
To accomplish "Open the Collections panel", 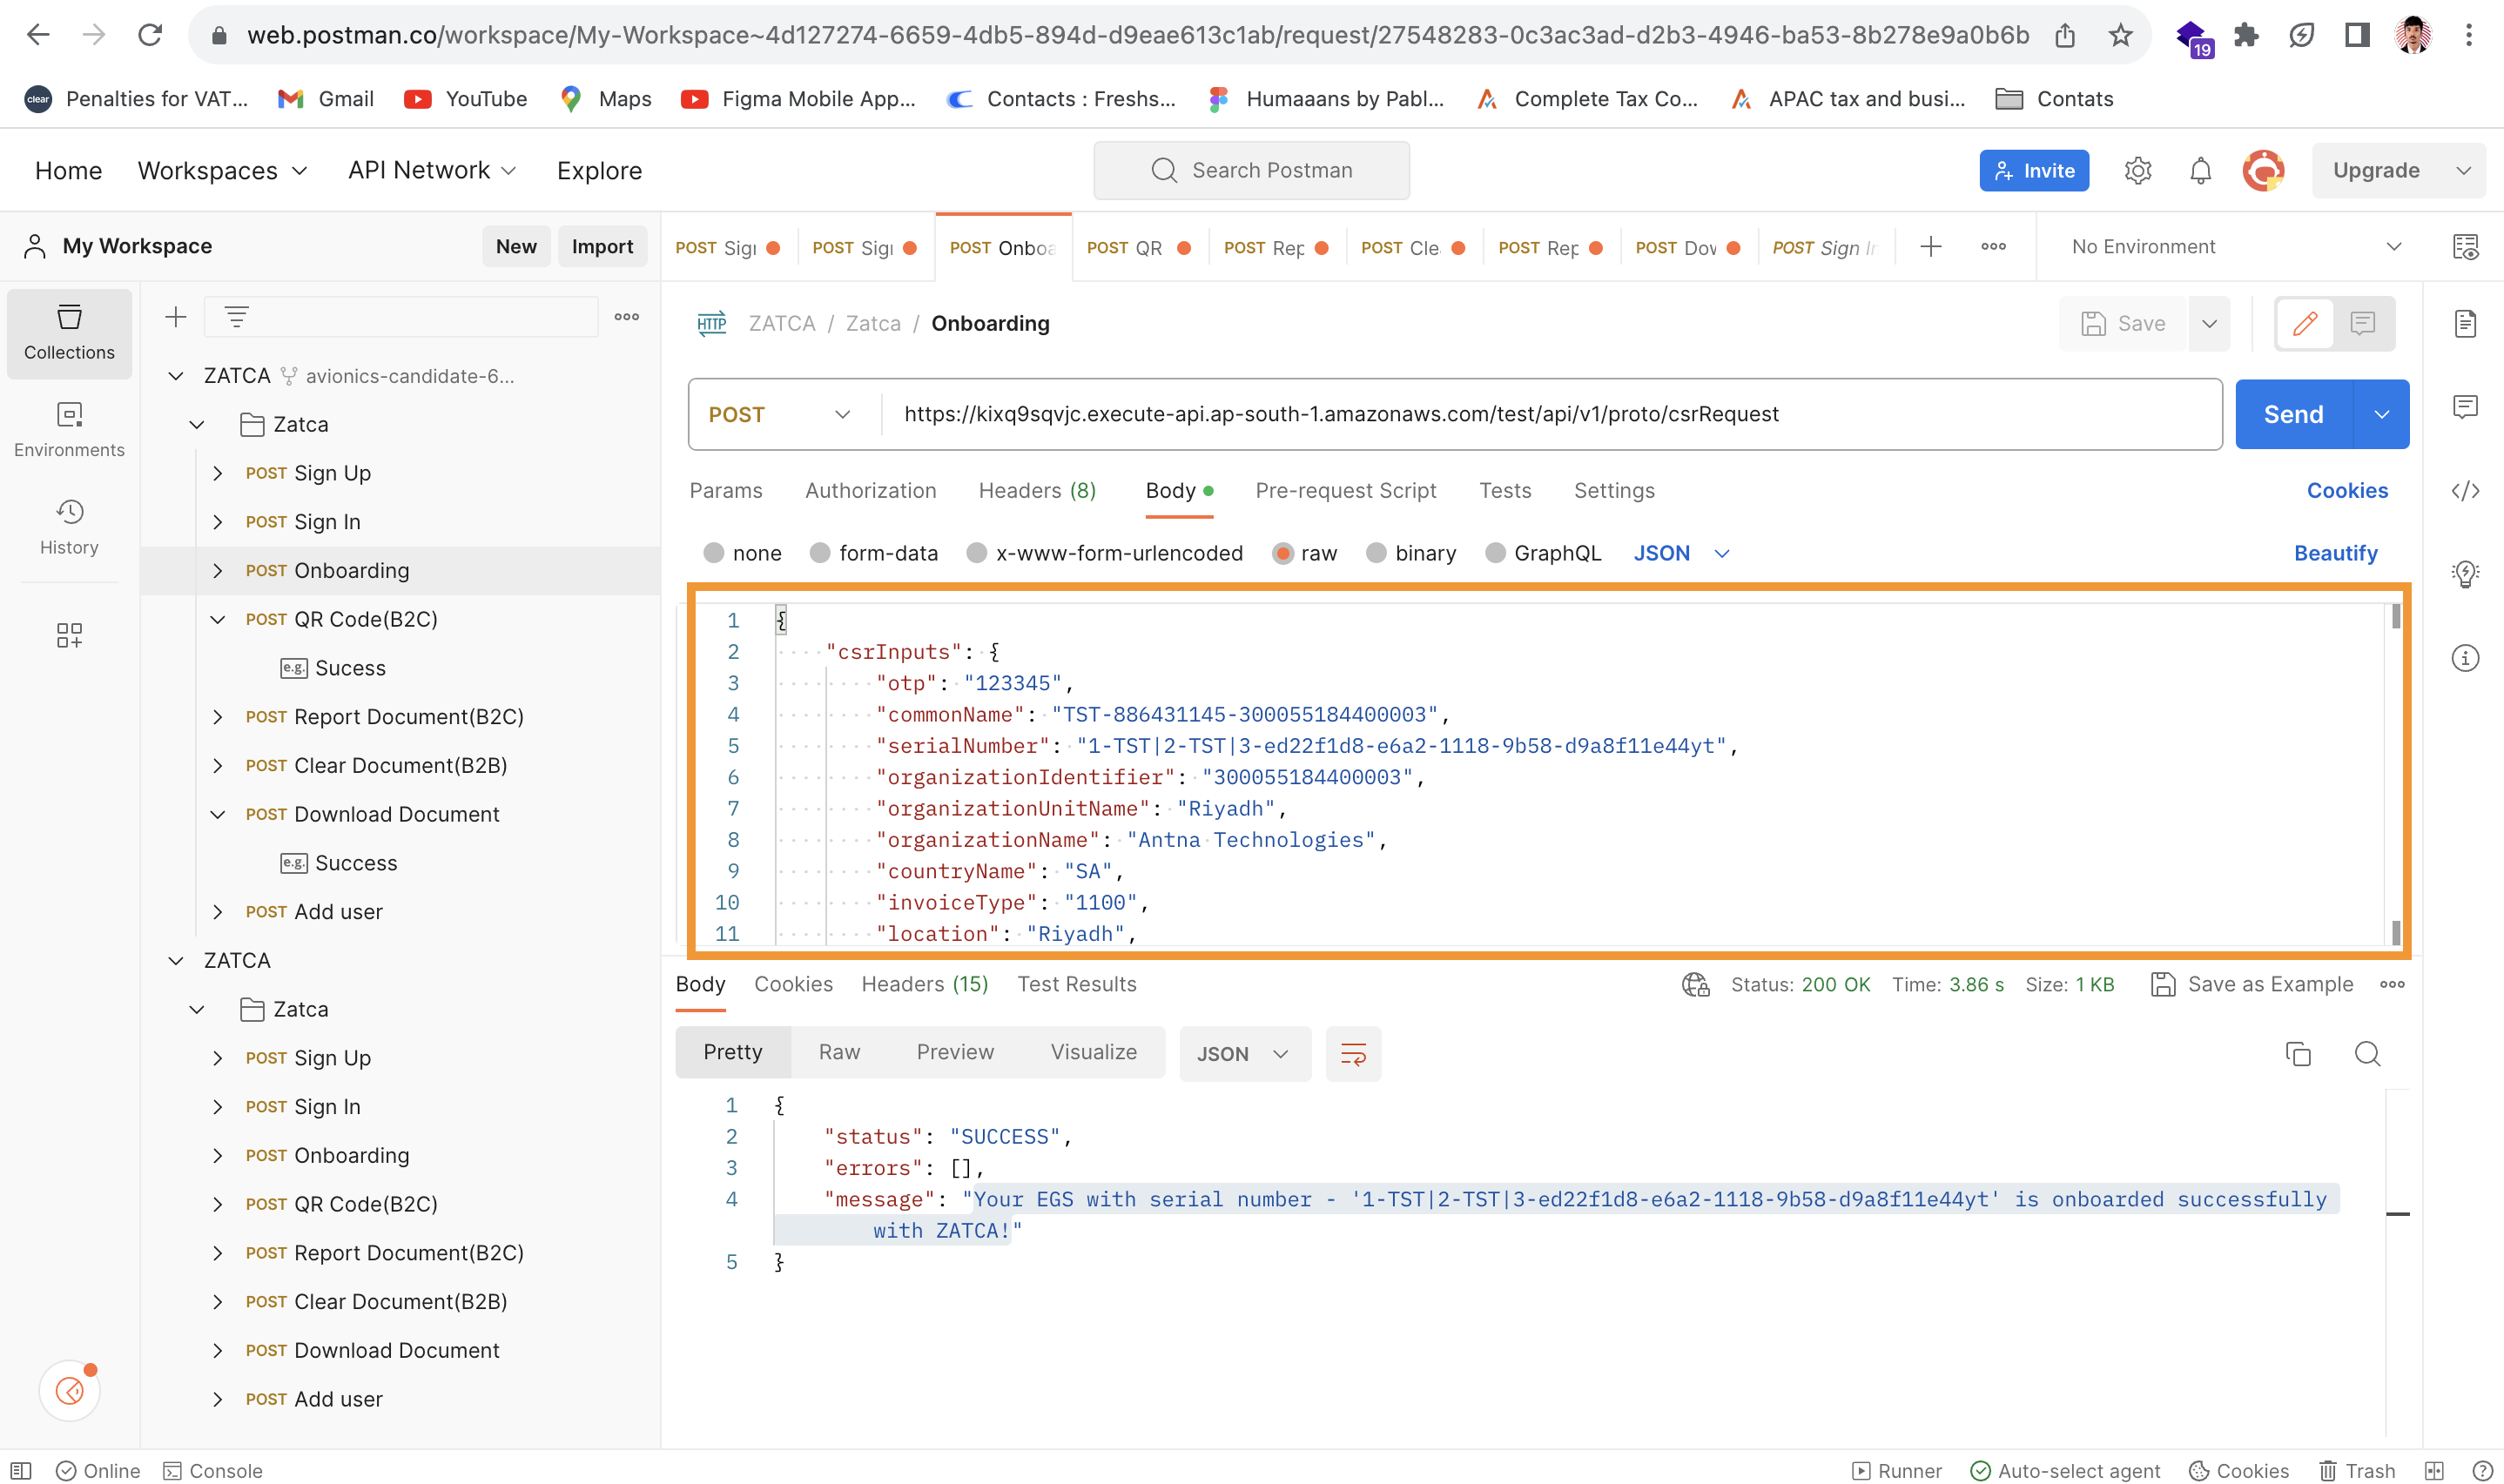I will click(69, 334).
